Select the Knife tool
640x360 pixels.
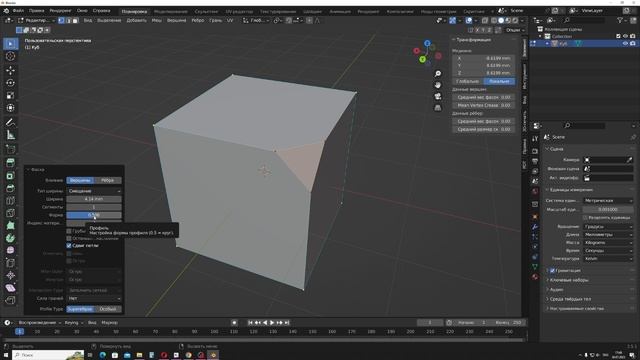click(11, 213)
